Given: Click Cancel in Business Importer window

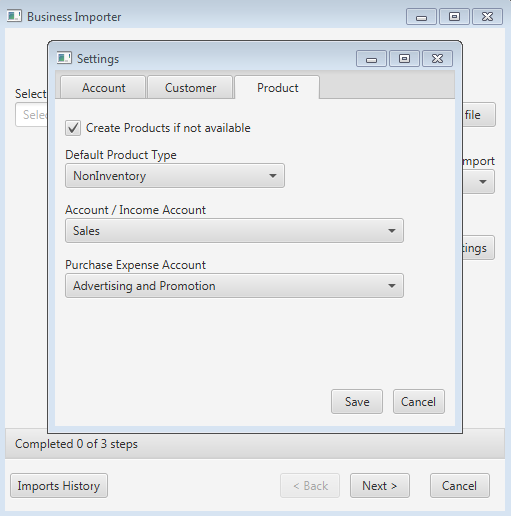Looking at the screenshot, I should point(459,486).
